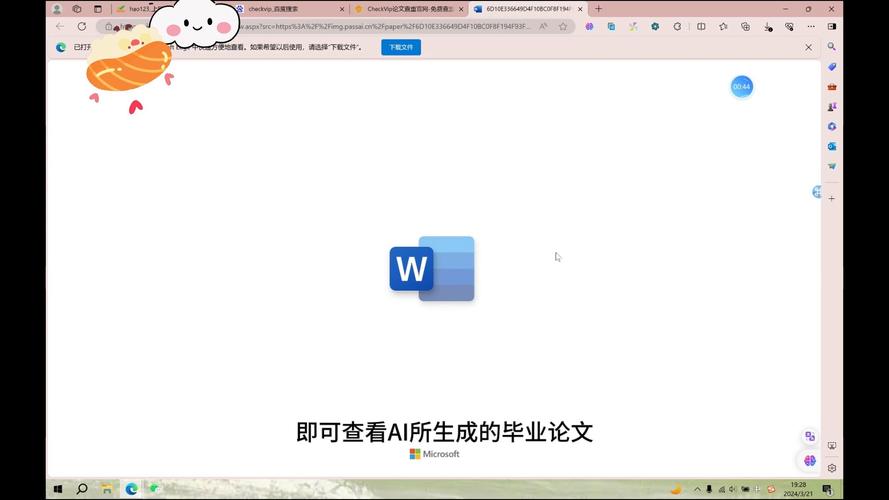Close the checkvip 百度搜索 tab
Image resolution: width=889 pixels, height=500 pixels.
pyautogui.click(x=342, y=9)
